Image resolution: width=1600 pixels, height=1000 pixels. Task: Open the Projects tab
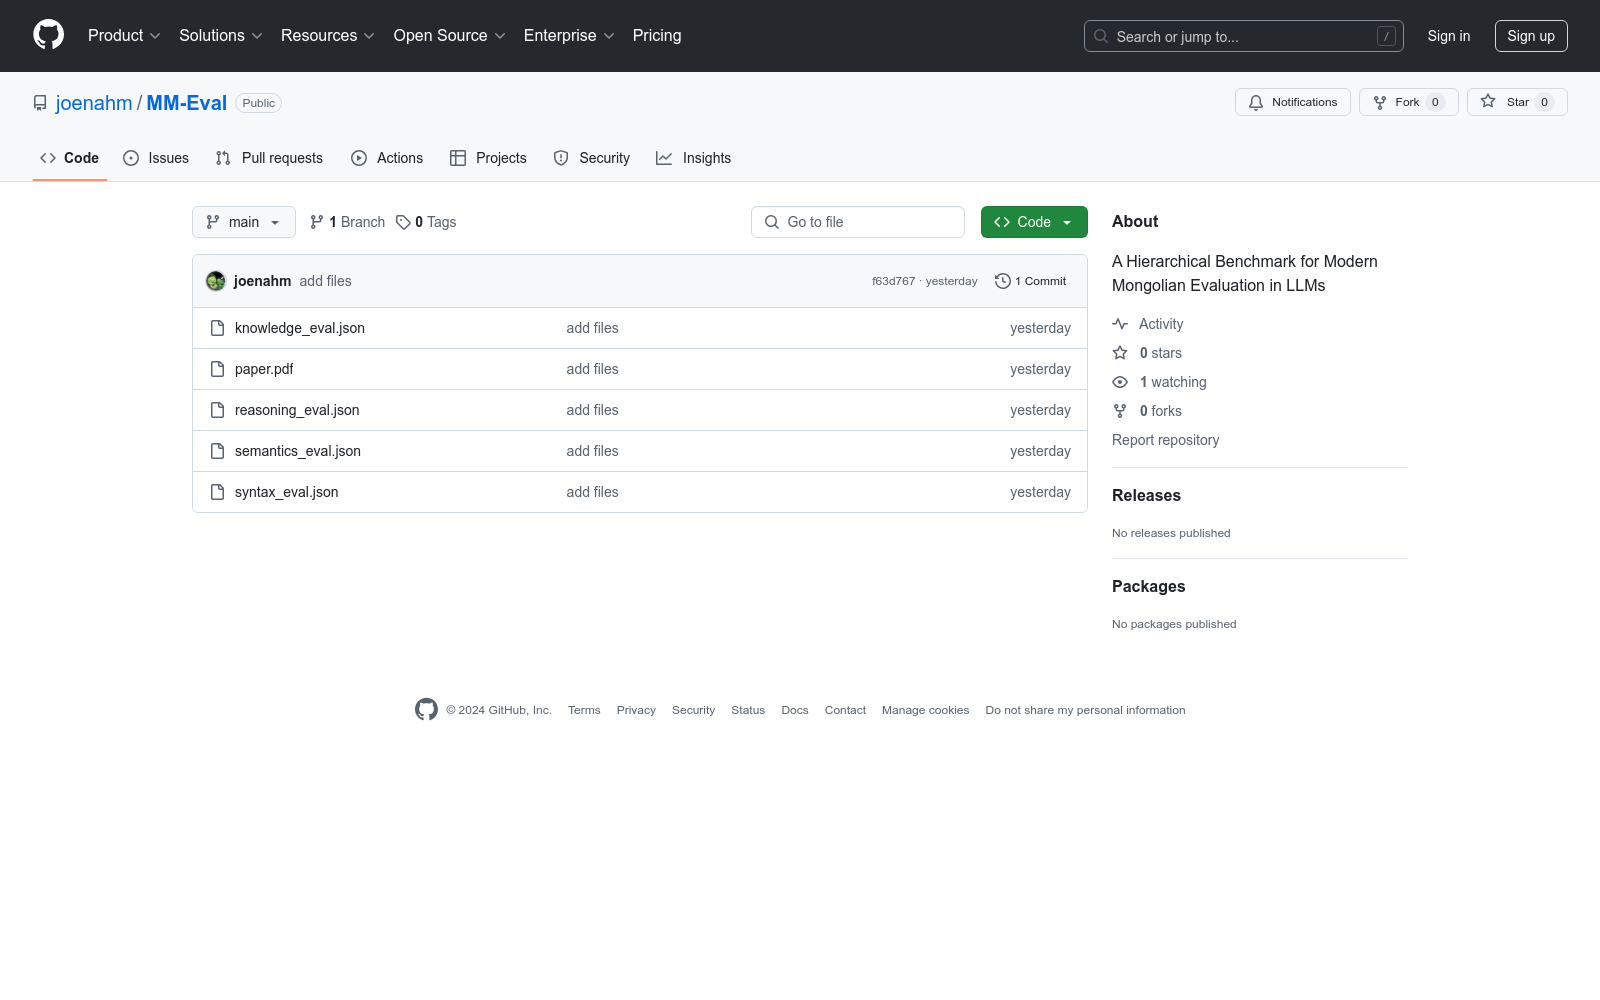(x=488, y=158)
